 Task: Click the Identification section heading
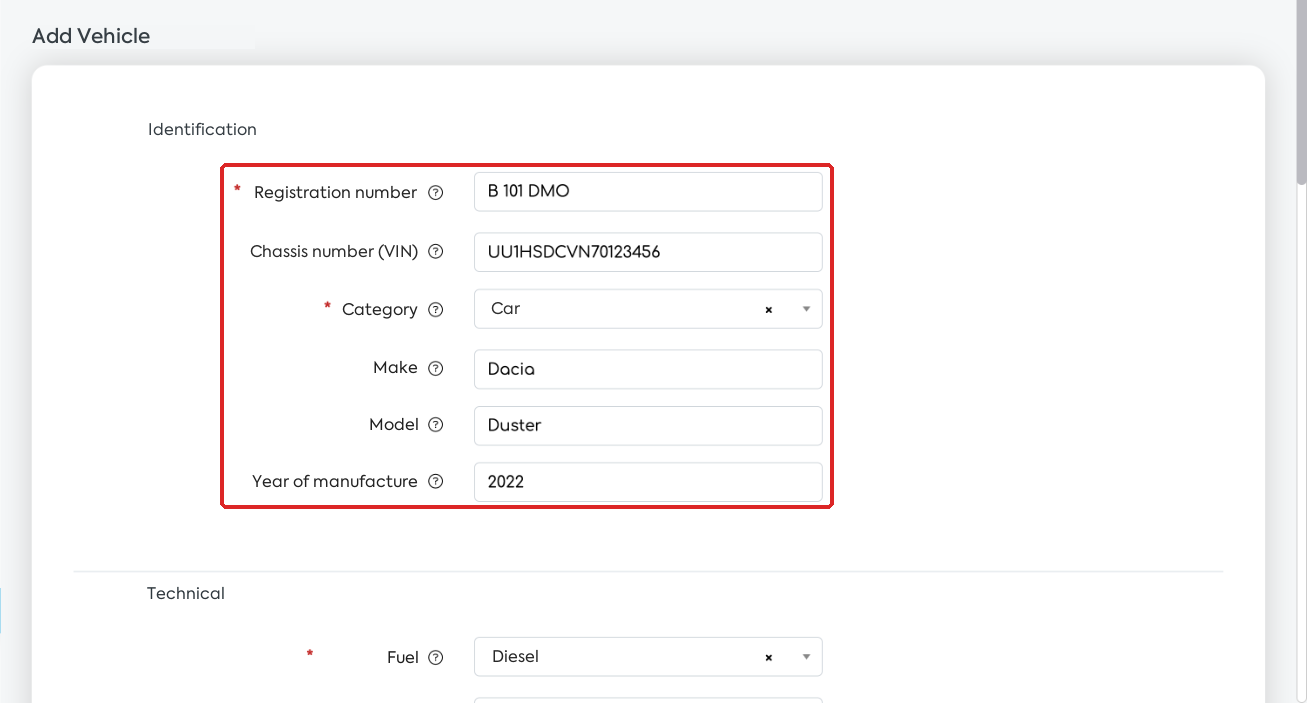point(202,129)
